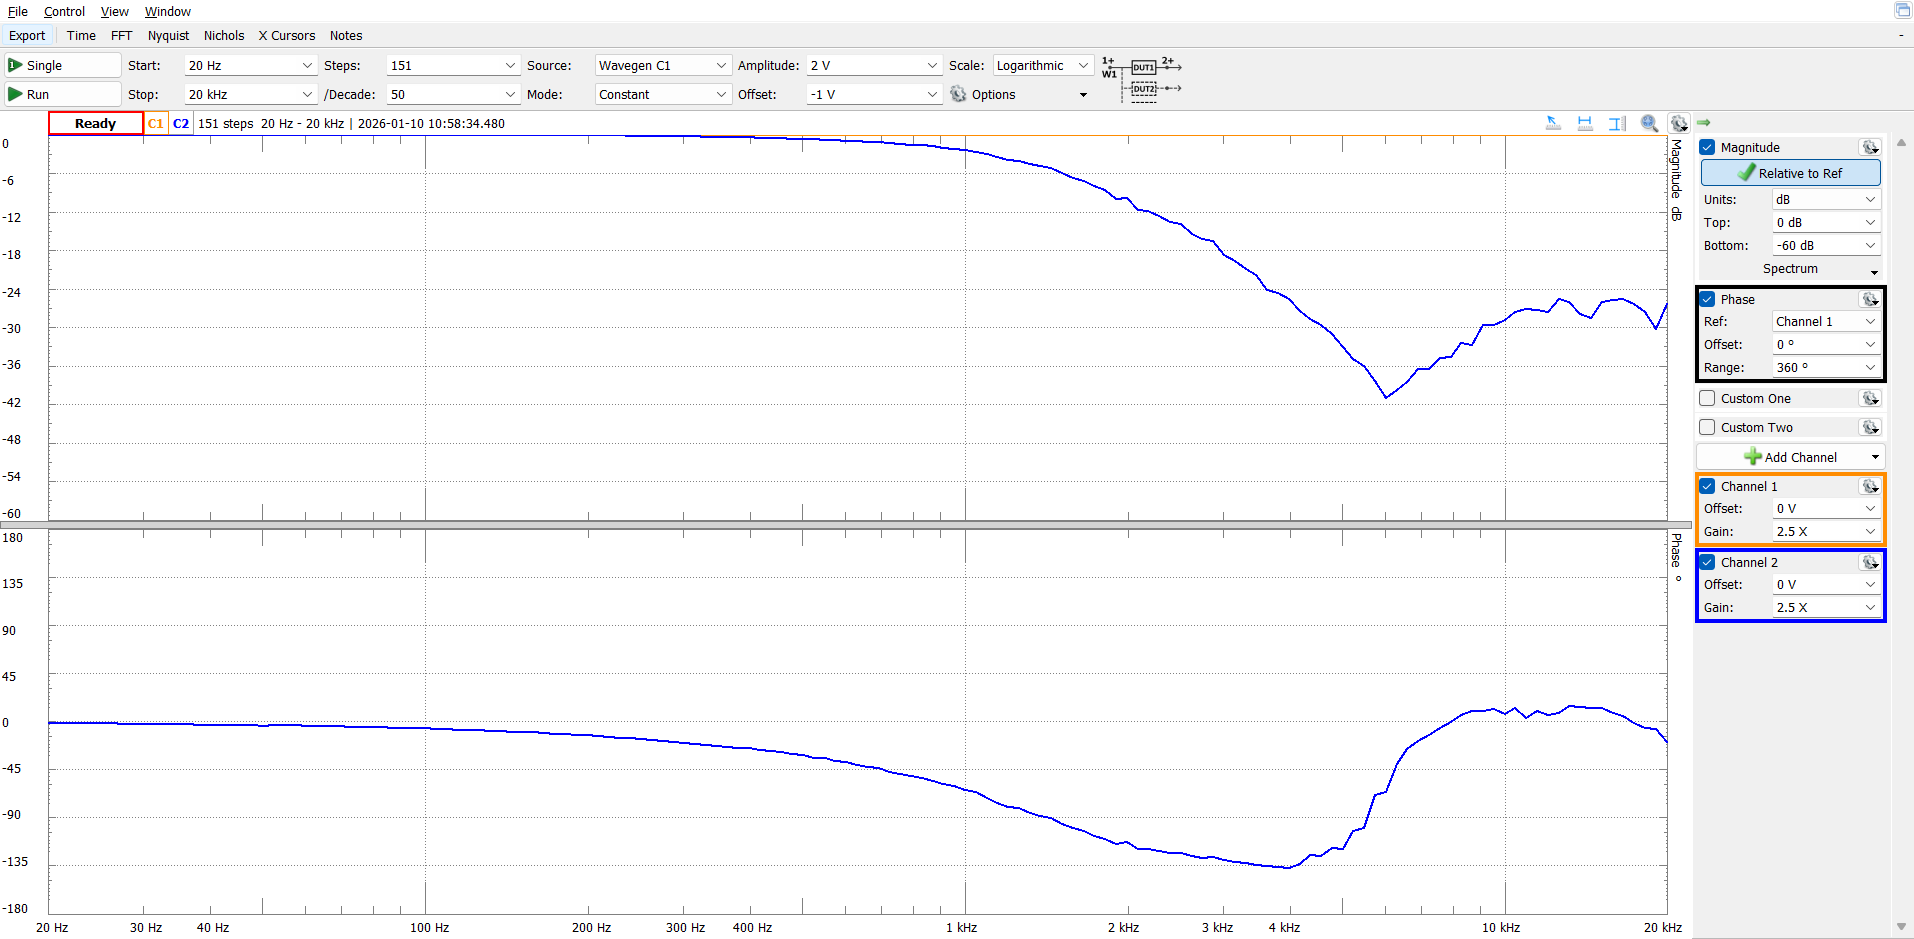The height and width of the screenshot is (939, 1914).
Task: Click the DUT wiring diagram icon
Action: [1143, 78]
